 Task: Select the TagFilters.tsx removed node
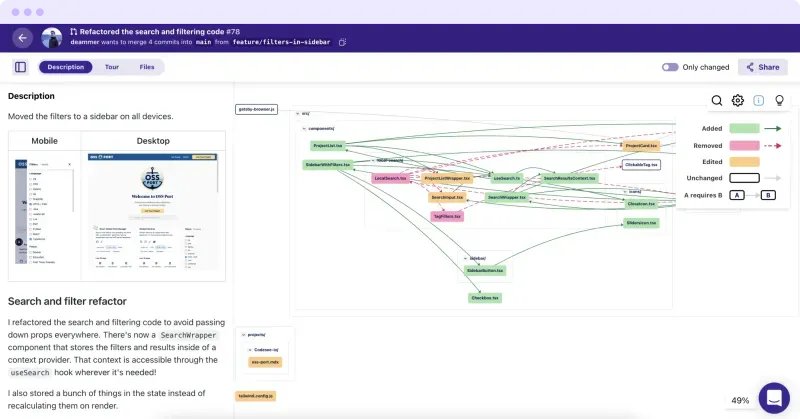[447, 216]
